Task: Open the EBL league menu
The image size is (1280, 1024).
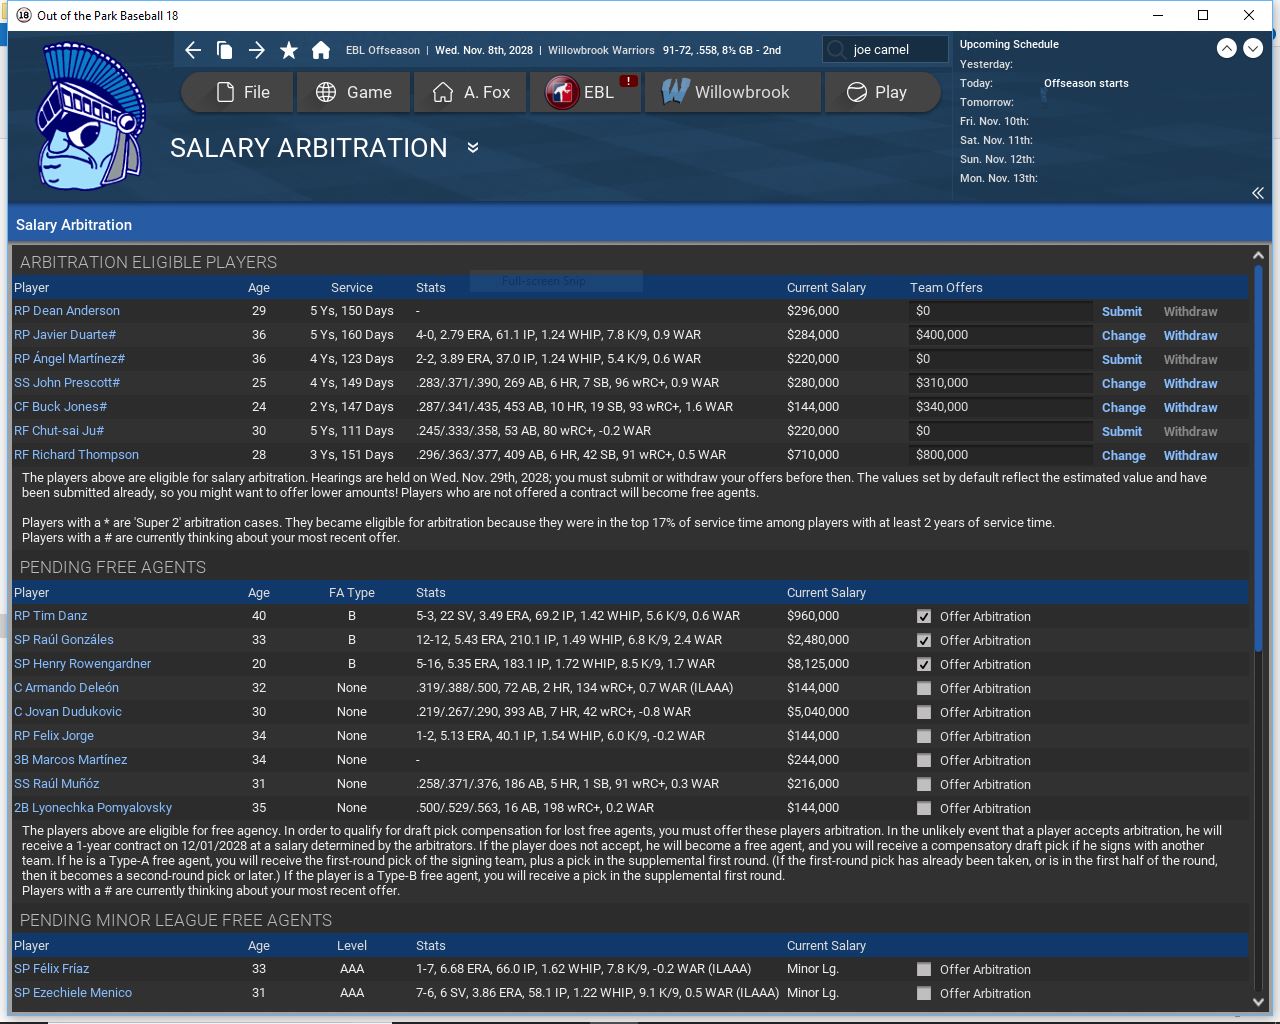Action: pos(585,92)
